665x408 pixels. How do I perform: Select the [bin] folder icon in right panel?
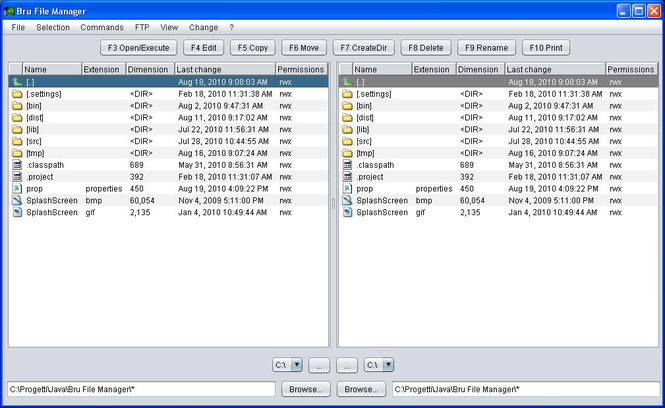click(x=347, y=106)
